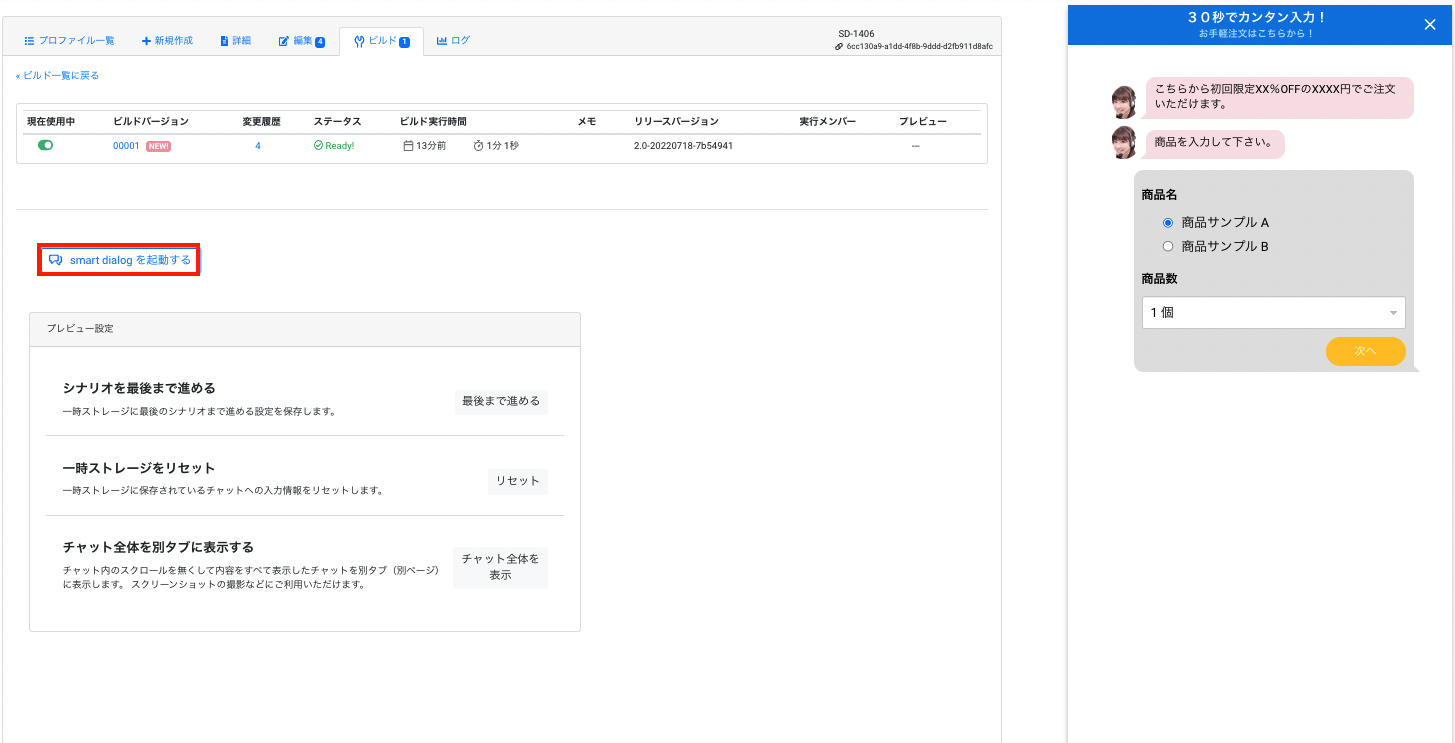Image resolution: width=1455 pixels, height=743 pixels.
Task: Click the SD-1406 profile label
Action: (856, 33)
